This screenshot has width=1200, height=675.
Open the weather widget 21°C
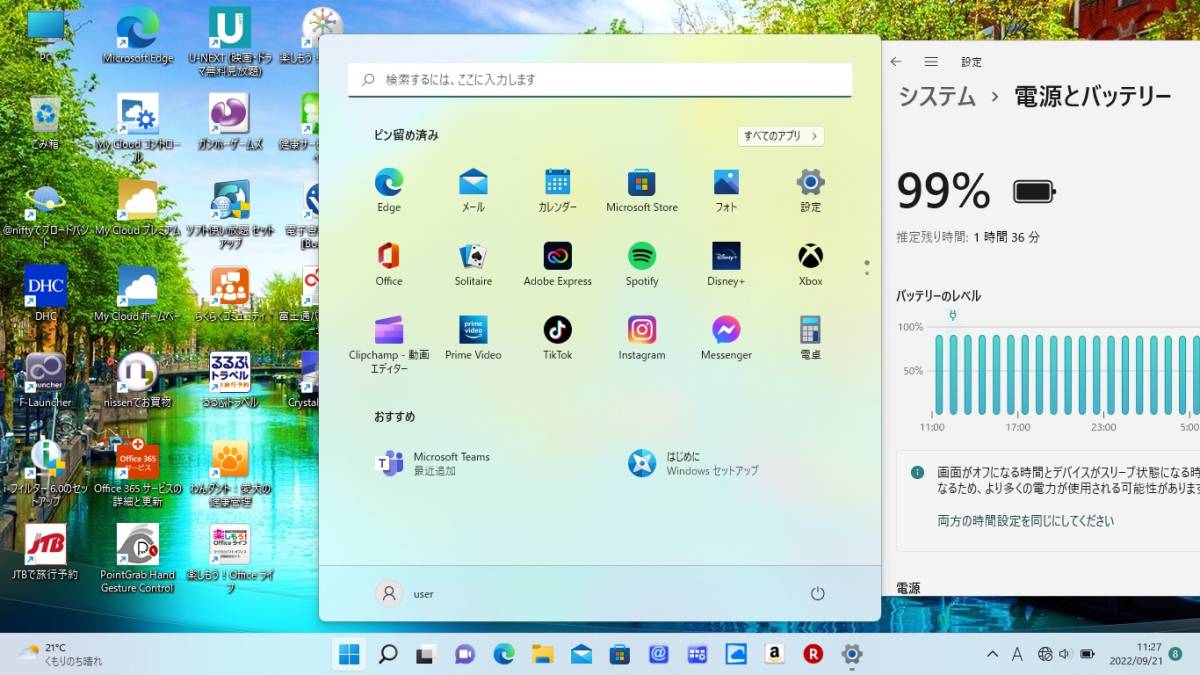60,654
